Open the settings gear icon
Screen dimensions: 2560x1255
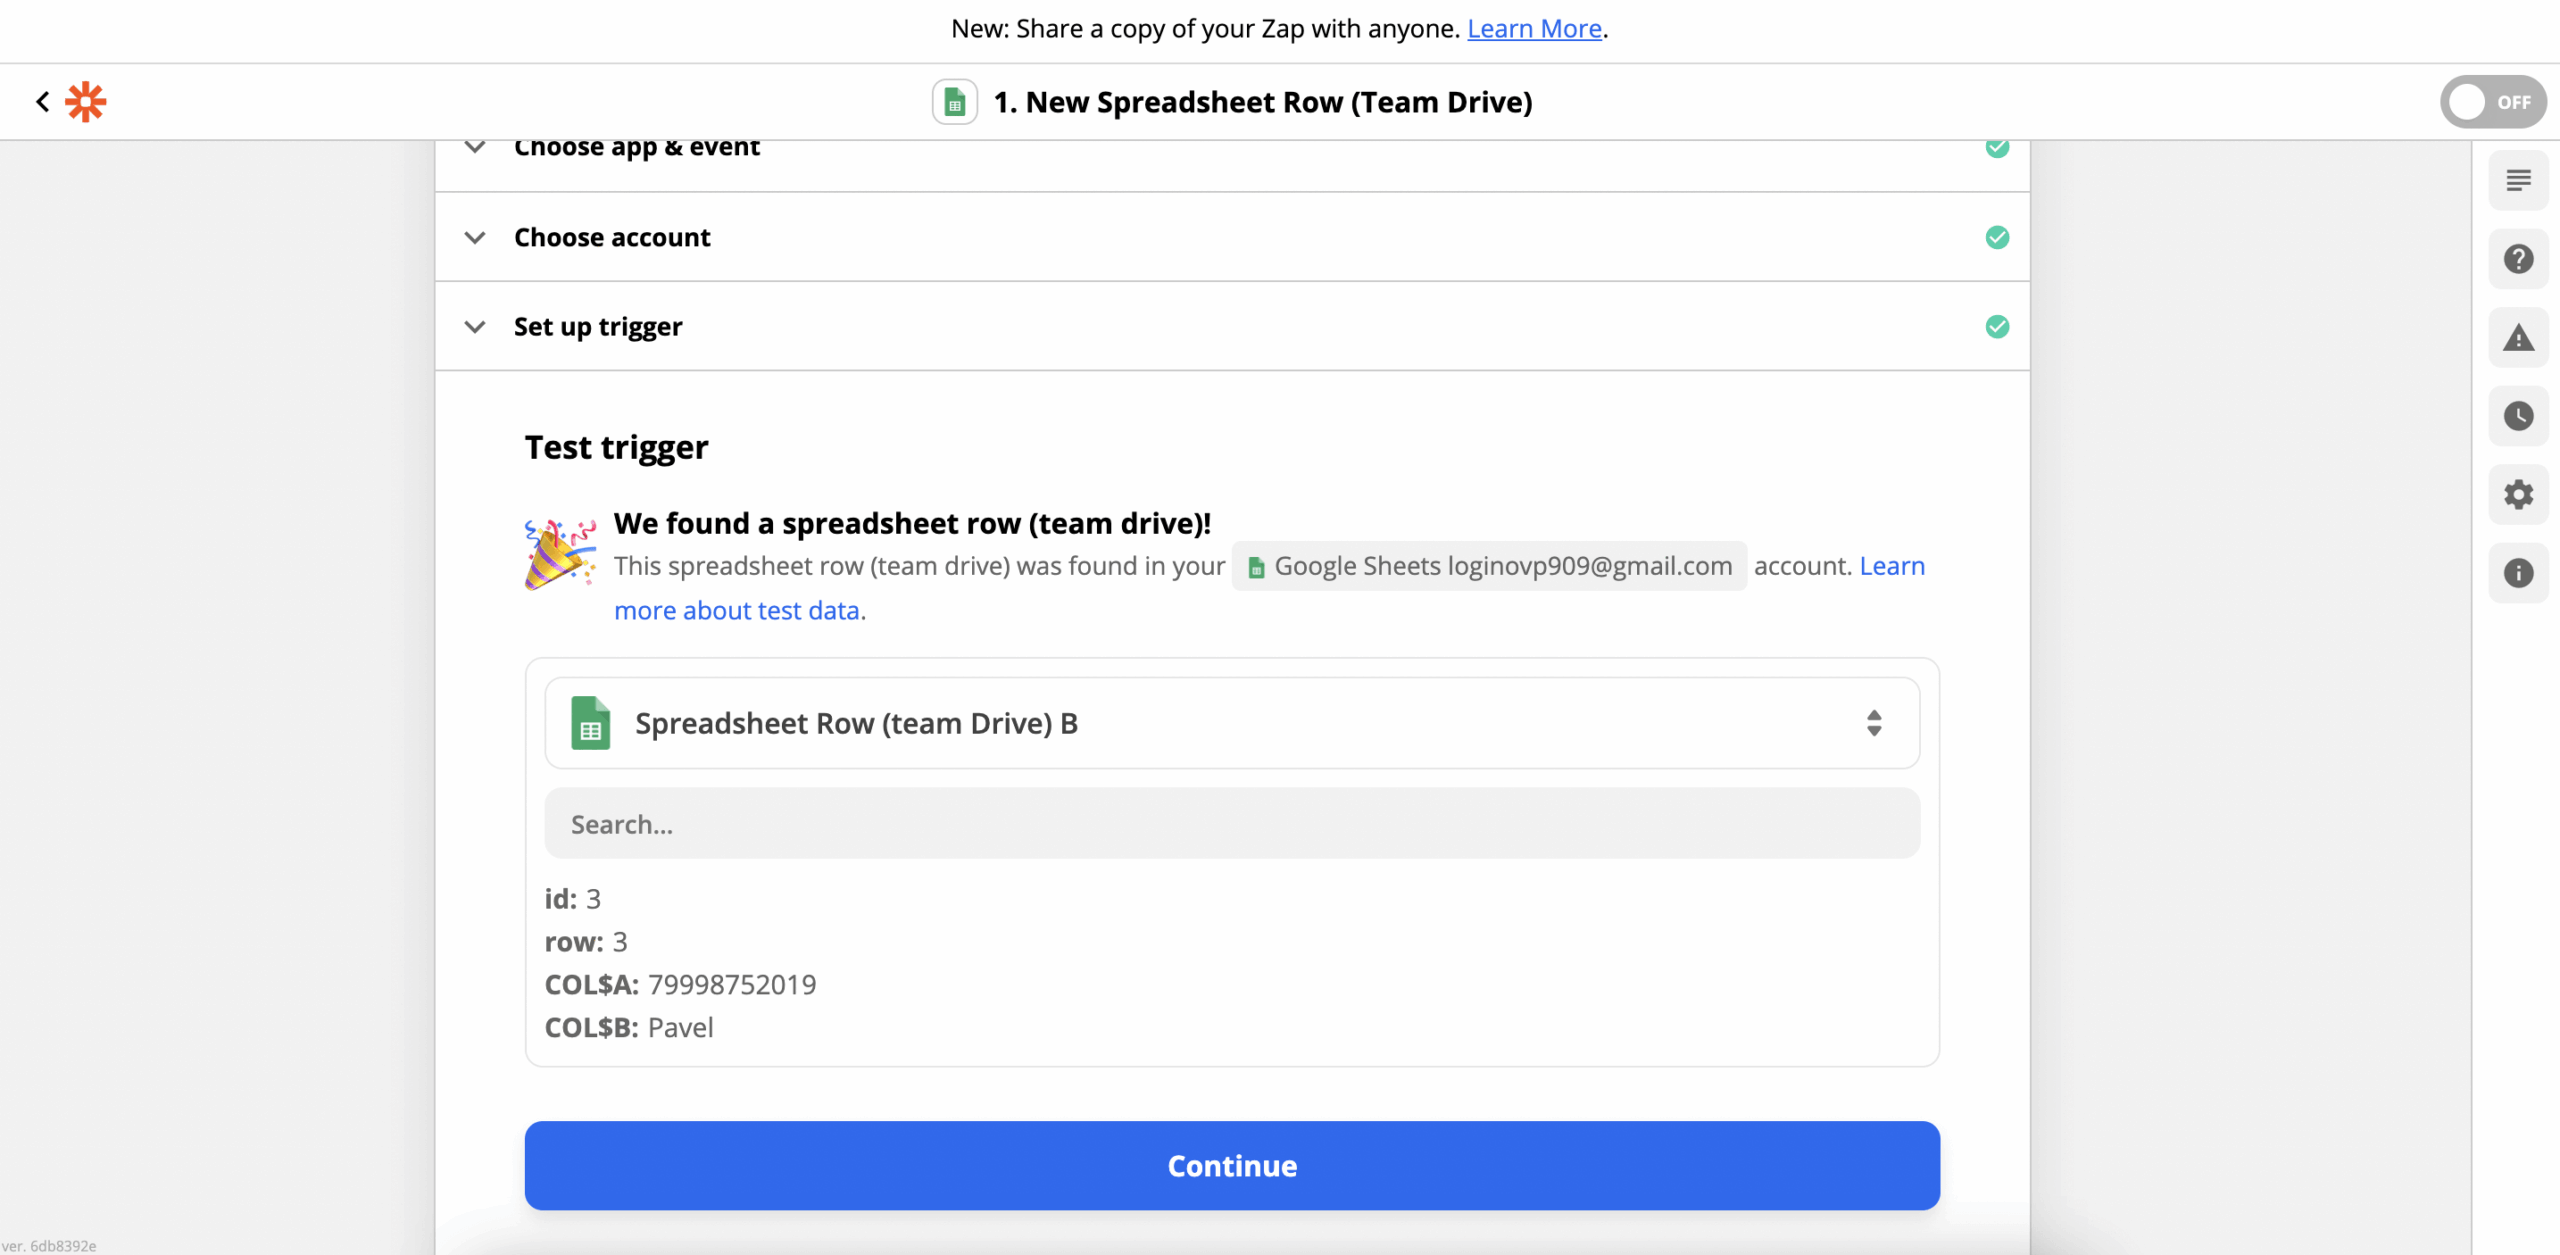pos(2518,495)
